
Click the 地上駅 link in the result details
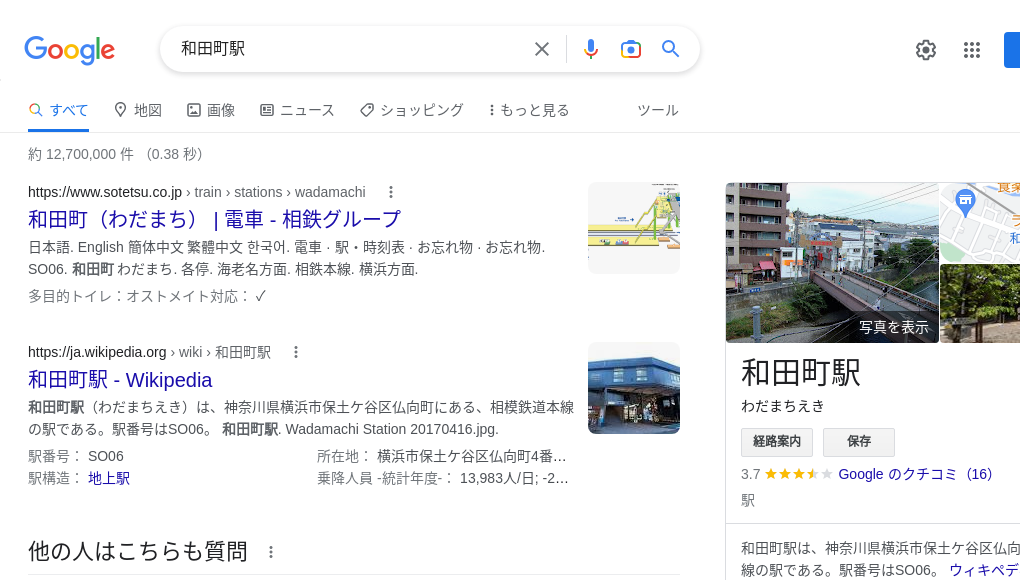pyautogui.click(x=109, y=478)
